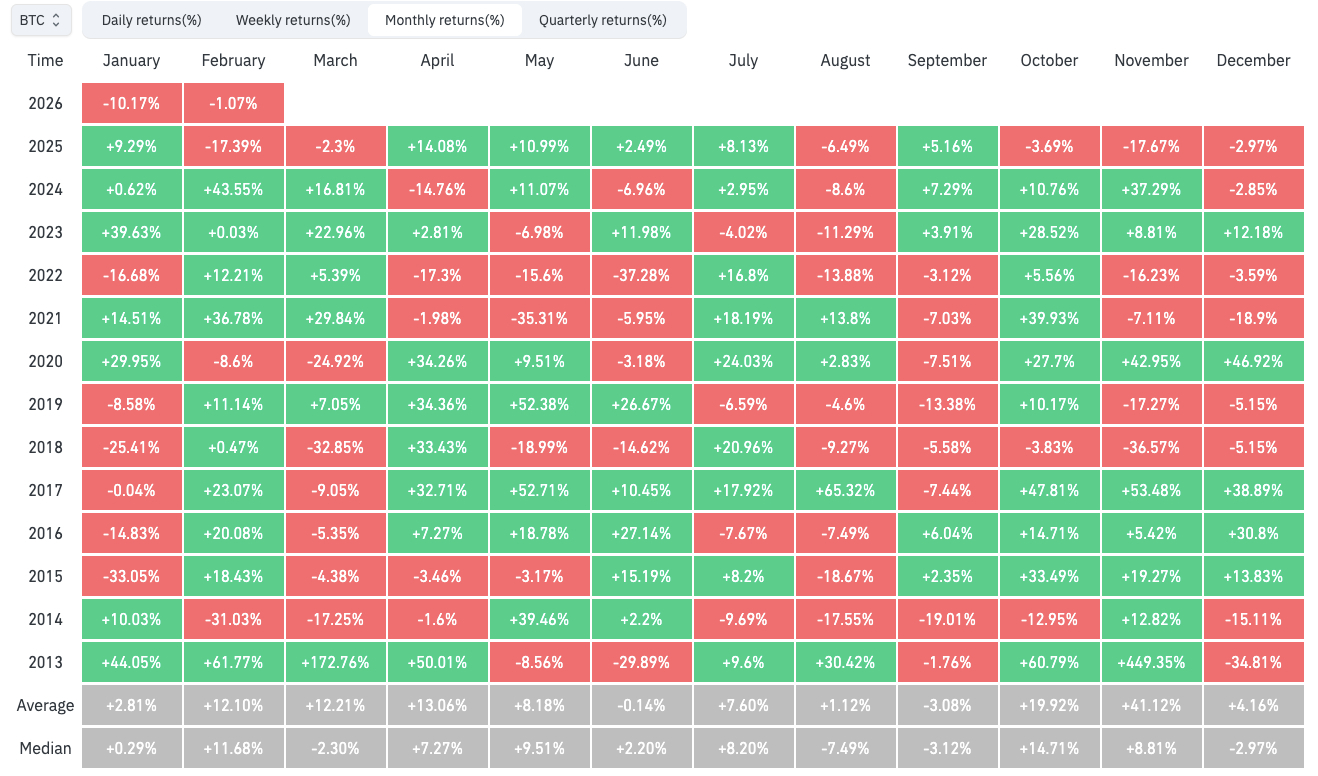Click the June 2022 -37.28% cell

(x=642, y=275)
